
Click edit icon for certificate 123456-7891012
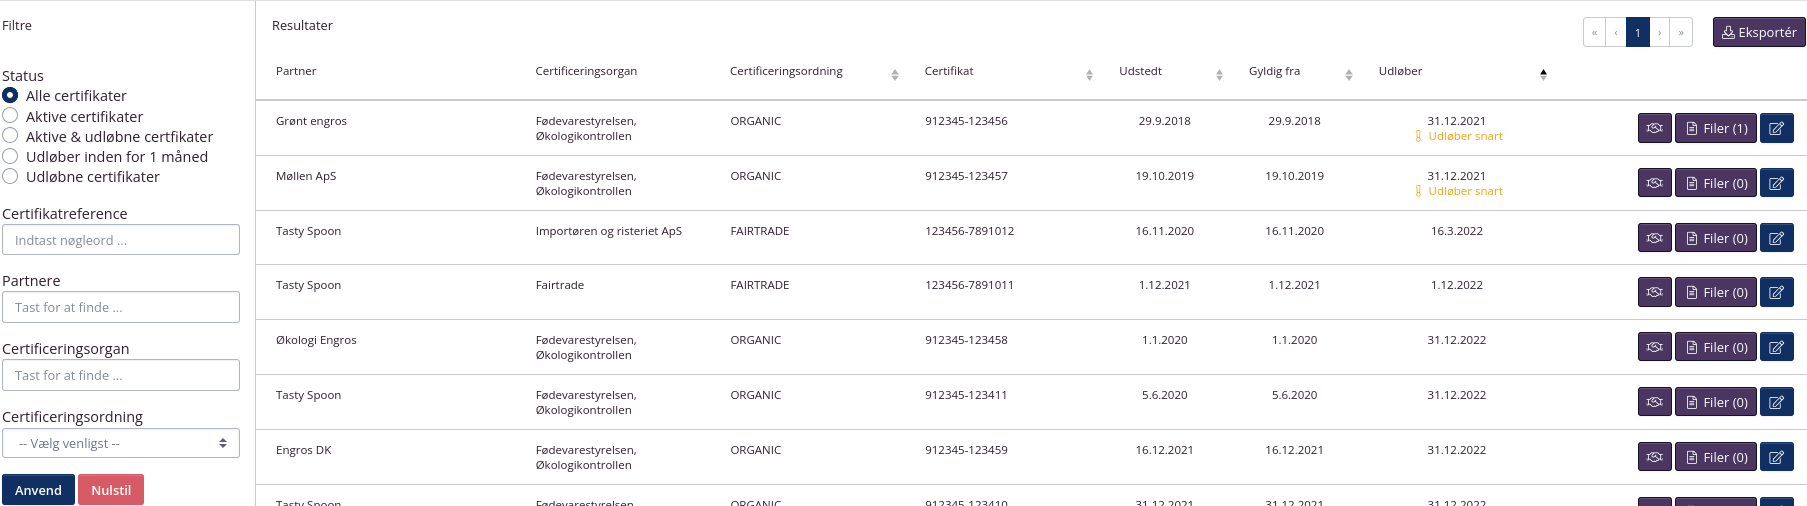[1776, 238]
